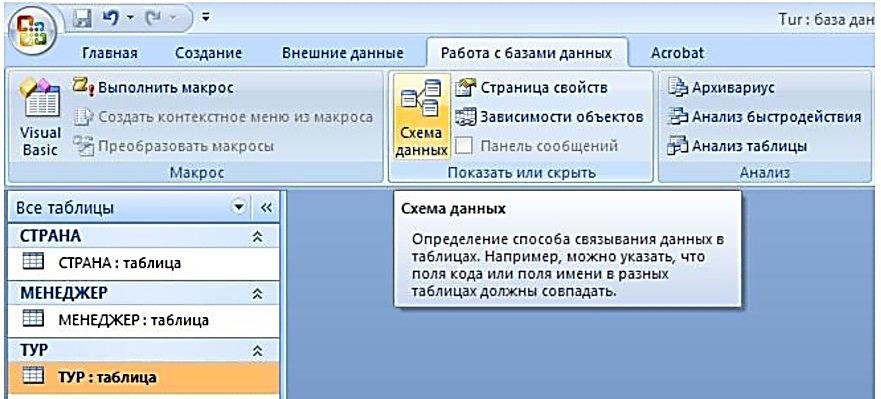Viewport: 881px width, 399px height.
Task: Collapse the МЕНЕДЖЕР group
Action: point(257,293)
